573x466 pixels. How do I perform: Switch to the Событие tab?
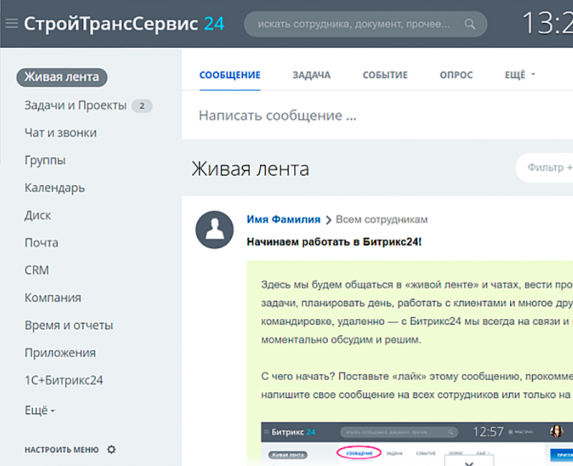coord(385,75)
